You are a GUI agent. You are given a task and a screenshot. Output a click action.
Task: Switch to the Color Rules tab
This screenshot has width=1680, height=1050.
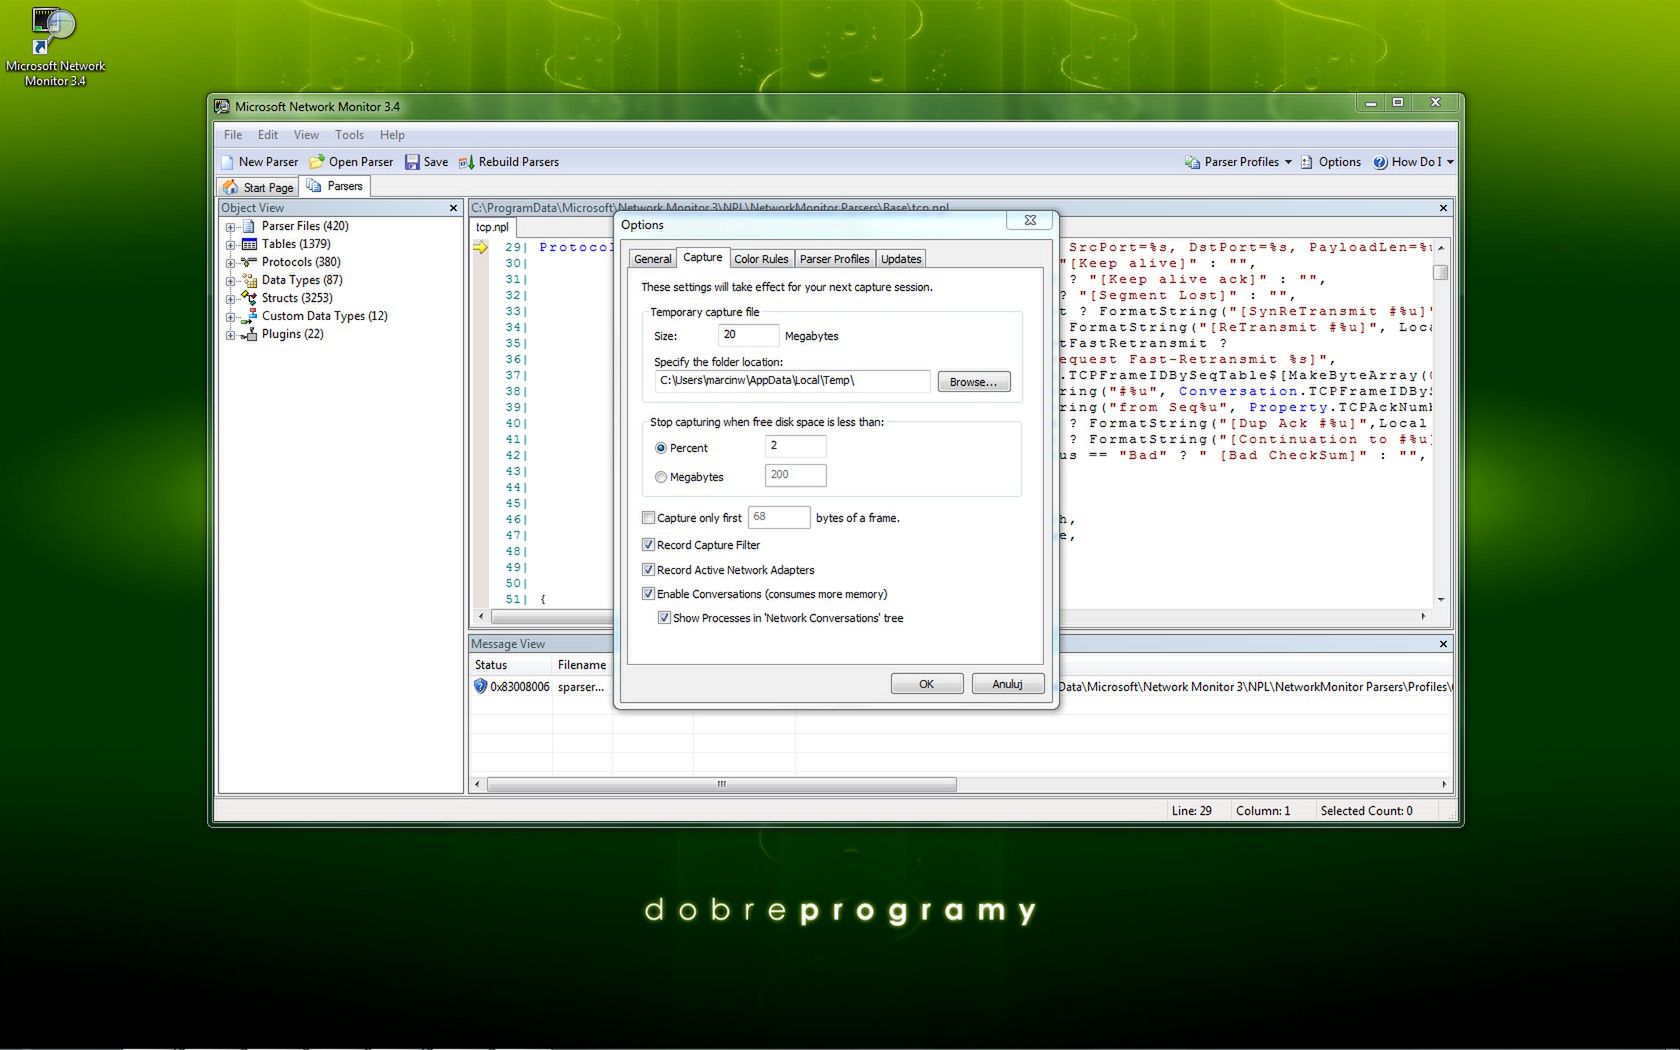tap(761, 259)
